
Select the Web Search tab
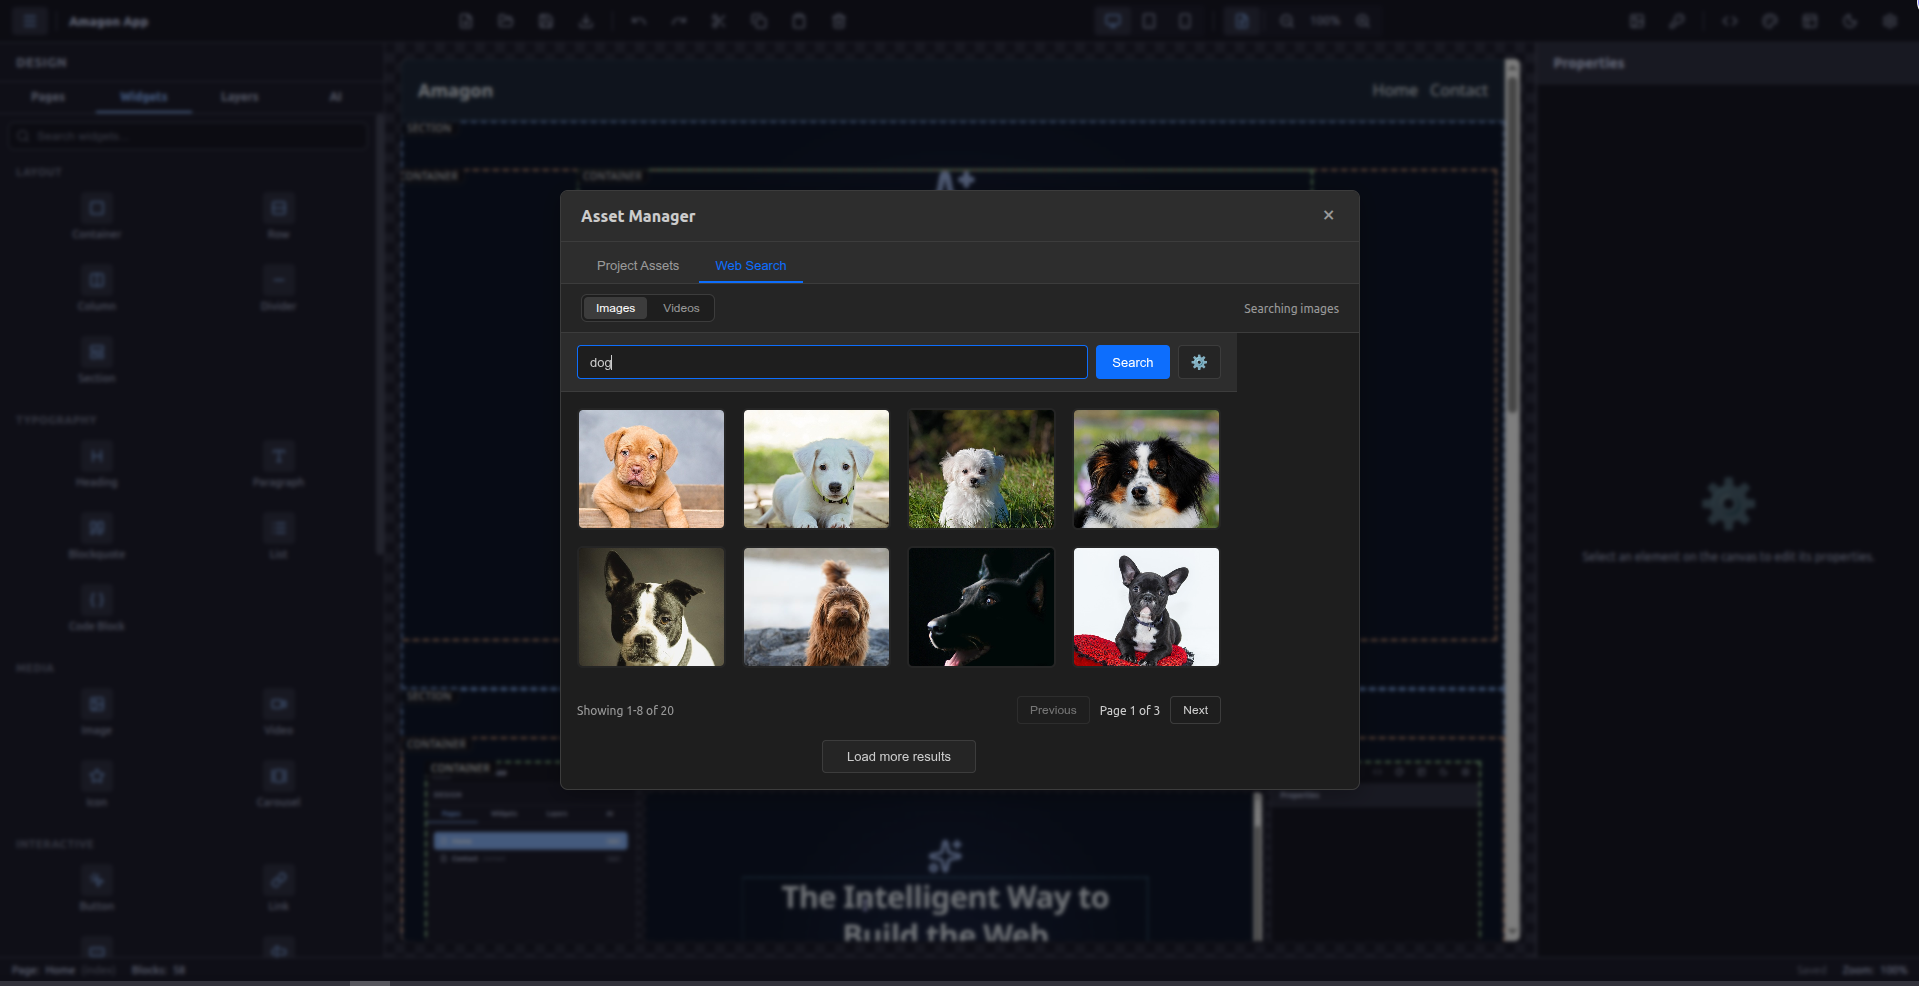(750, 265)
